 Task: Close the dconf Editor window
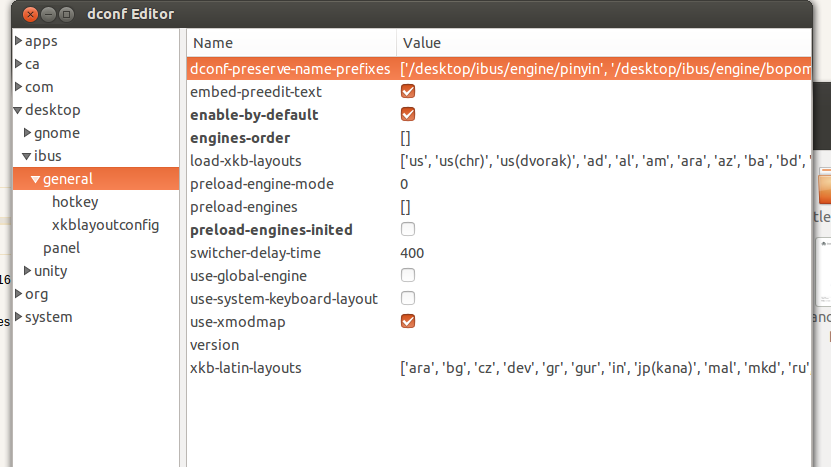(30, 14)
